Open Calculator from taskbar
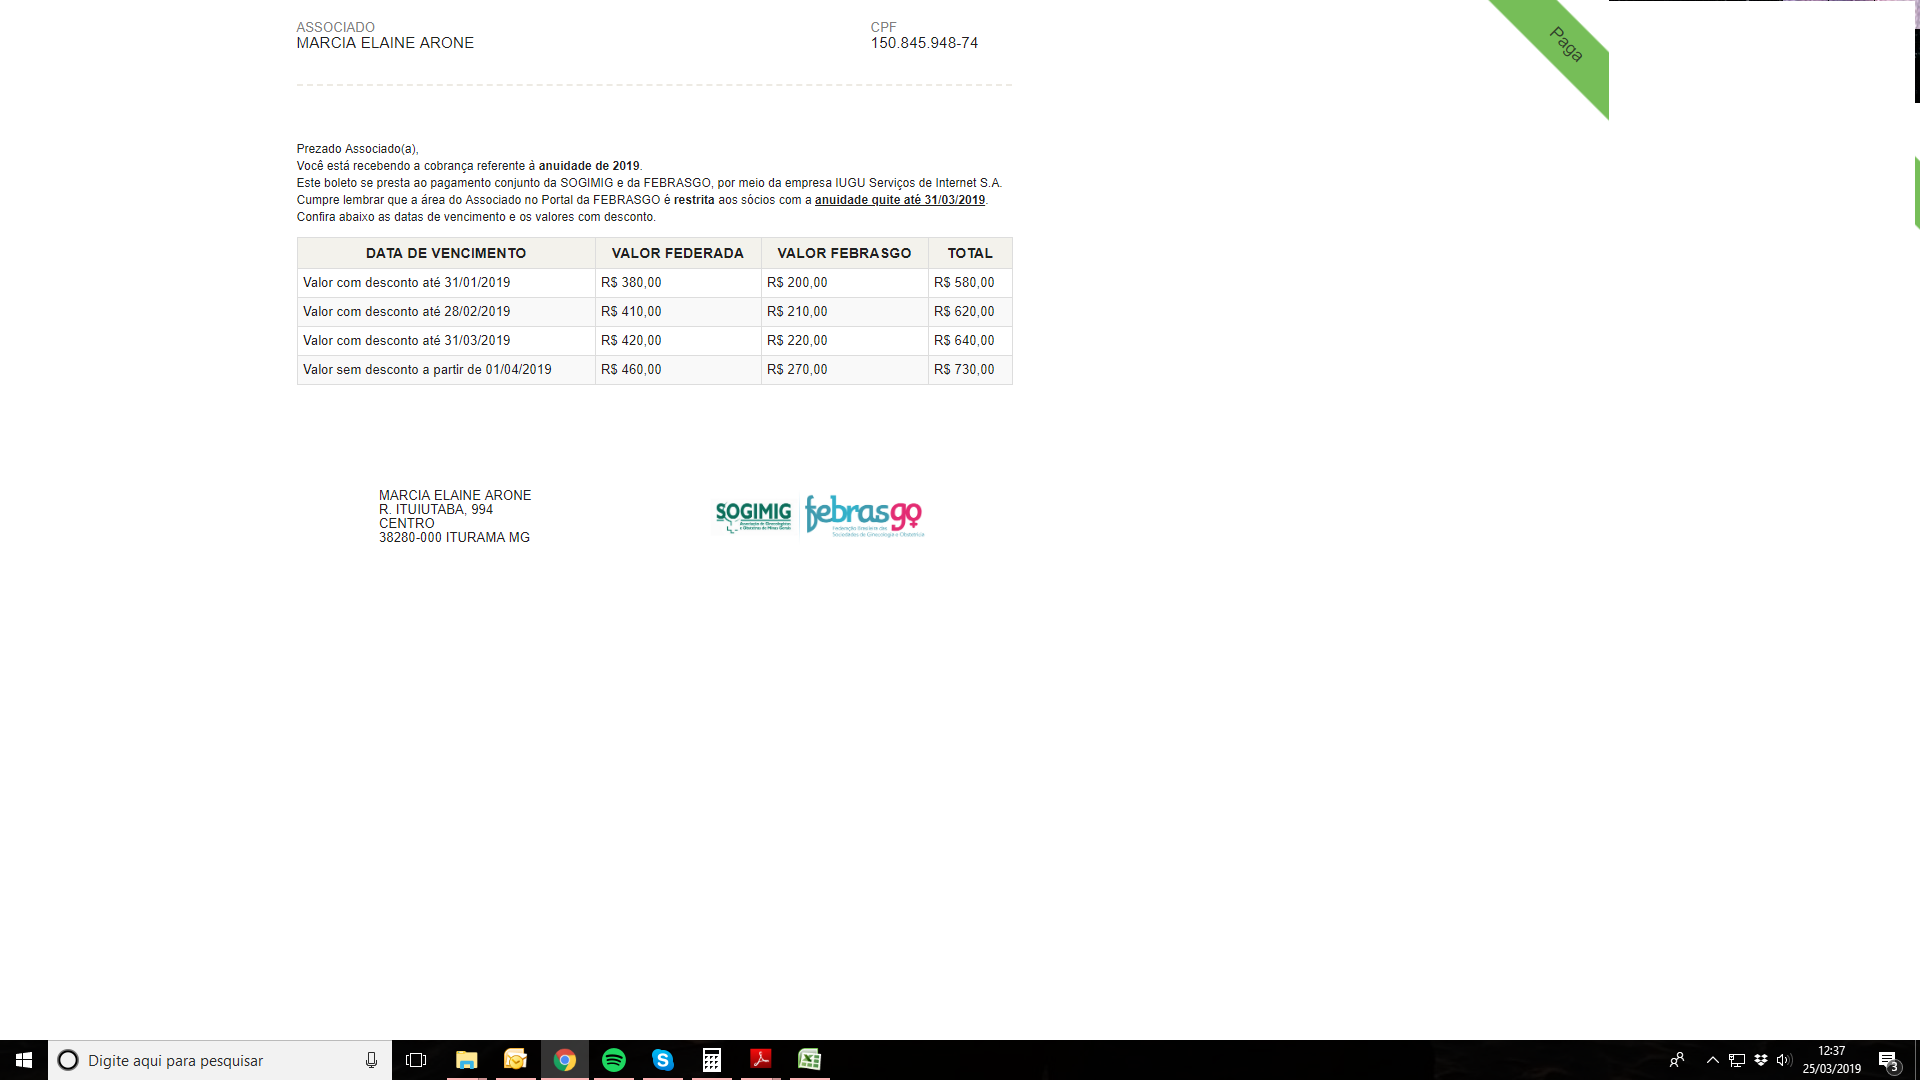 point(712,1060)
